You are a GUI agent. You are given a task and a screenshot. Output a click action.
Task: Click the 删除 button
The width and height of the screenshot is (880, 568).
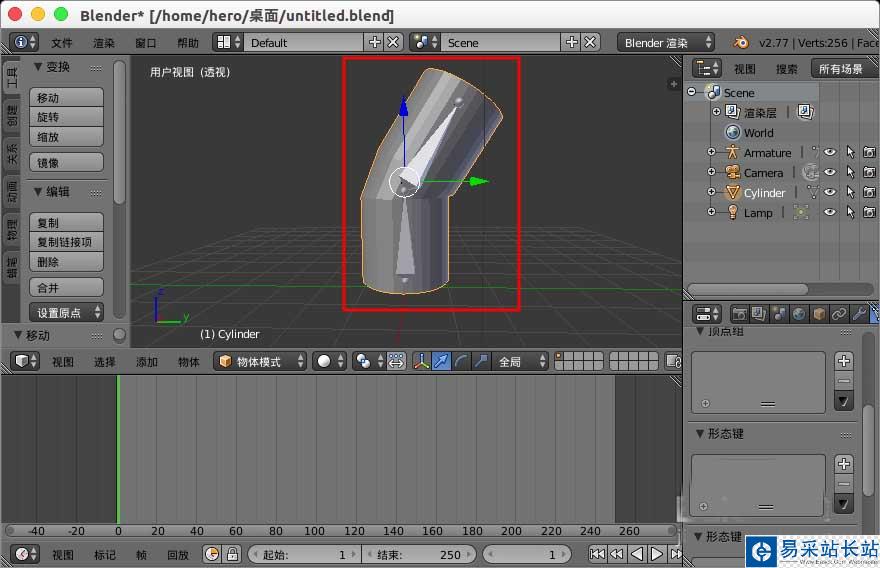[66, 262]
